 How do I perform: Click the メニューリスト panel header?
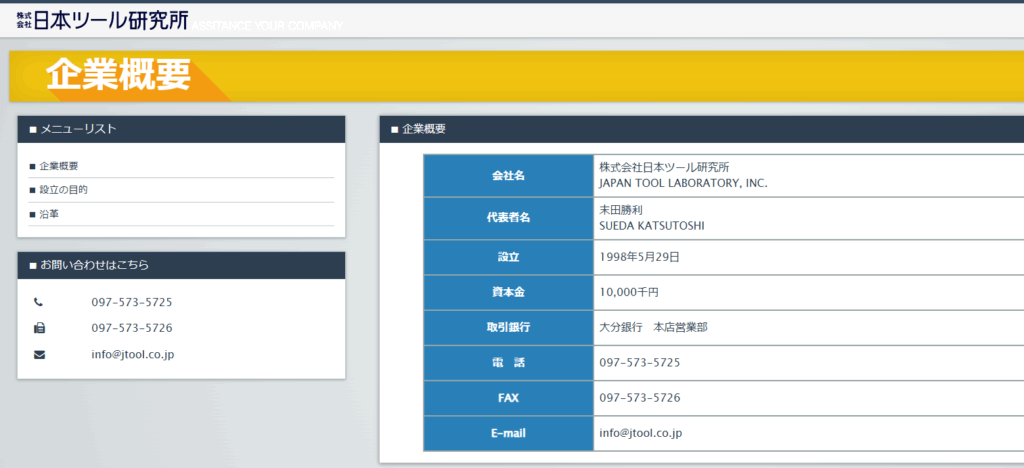pyautogui.click(x=181, y=129)
